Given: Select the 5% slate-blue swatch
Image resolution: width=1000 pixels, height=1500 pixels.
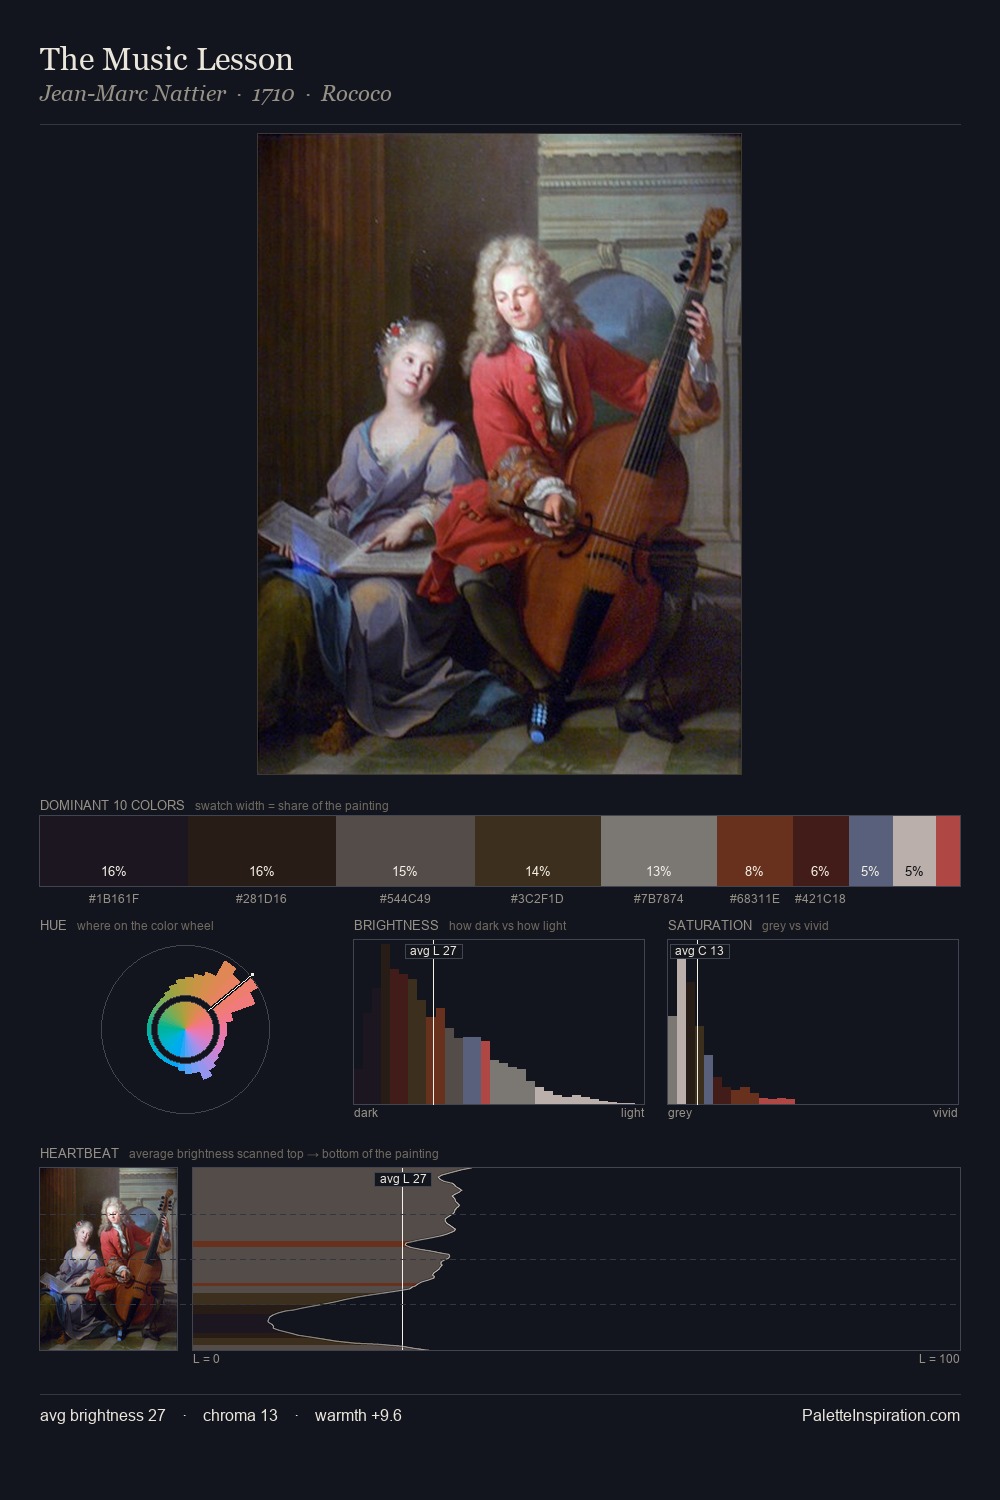Looking at the screenshot, I should 871,851.
